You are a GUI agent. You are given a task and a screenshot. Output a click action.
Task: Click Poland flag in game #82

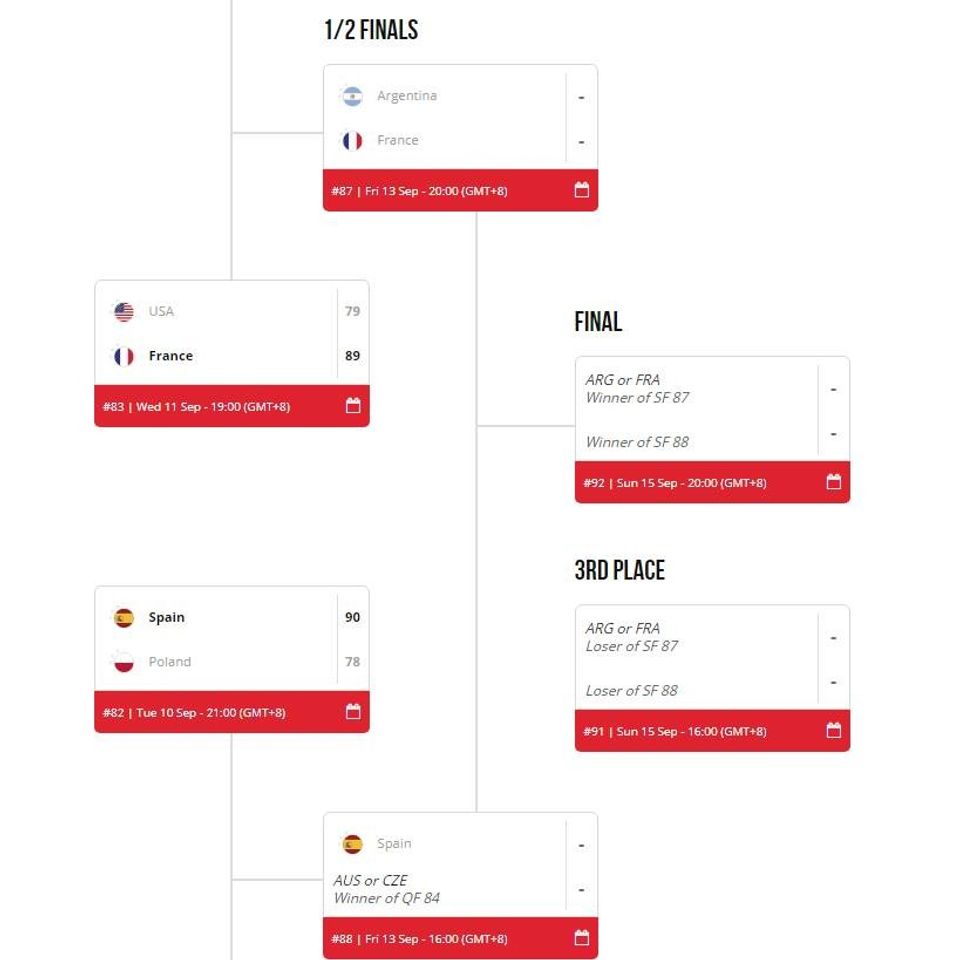pyautogui.click(x=124, y=662)
